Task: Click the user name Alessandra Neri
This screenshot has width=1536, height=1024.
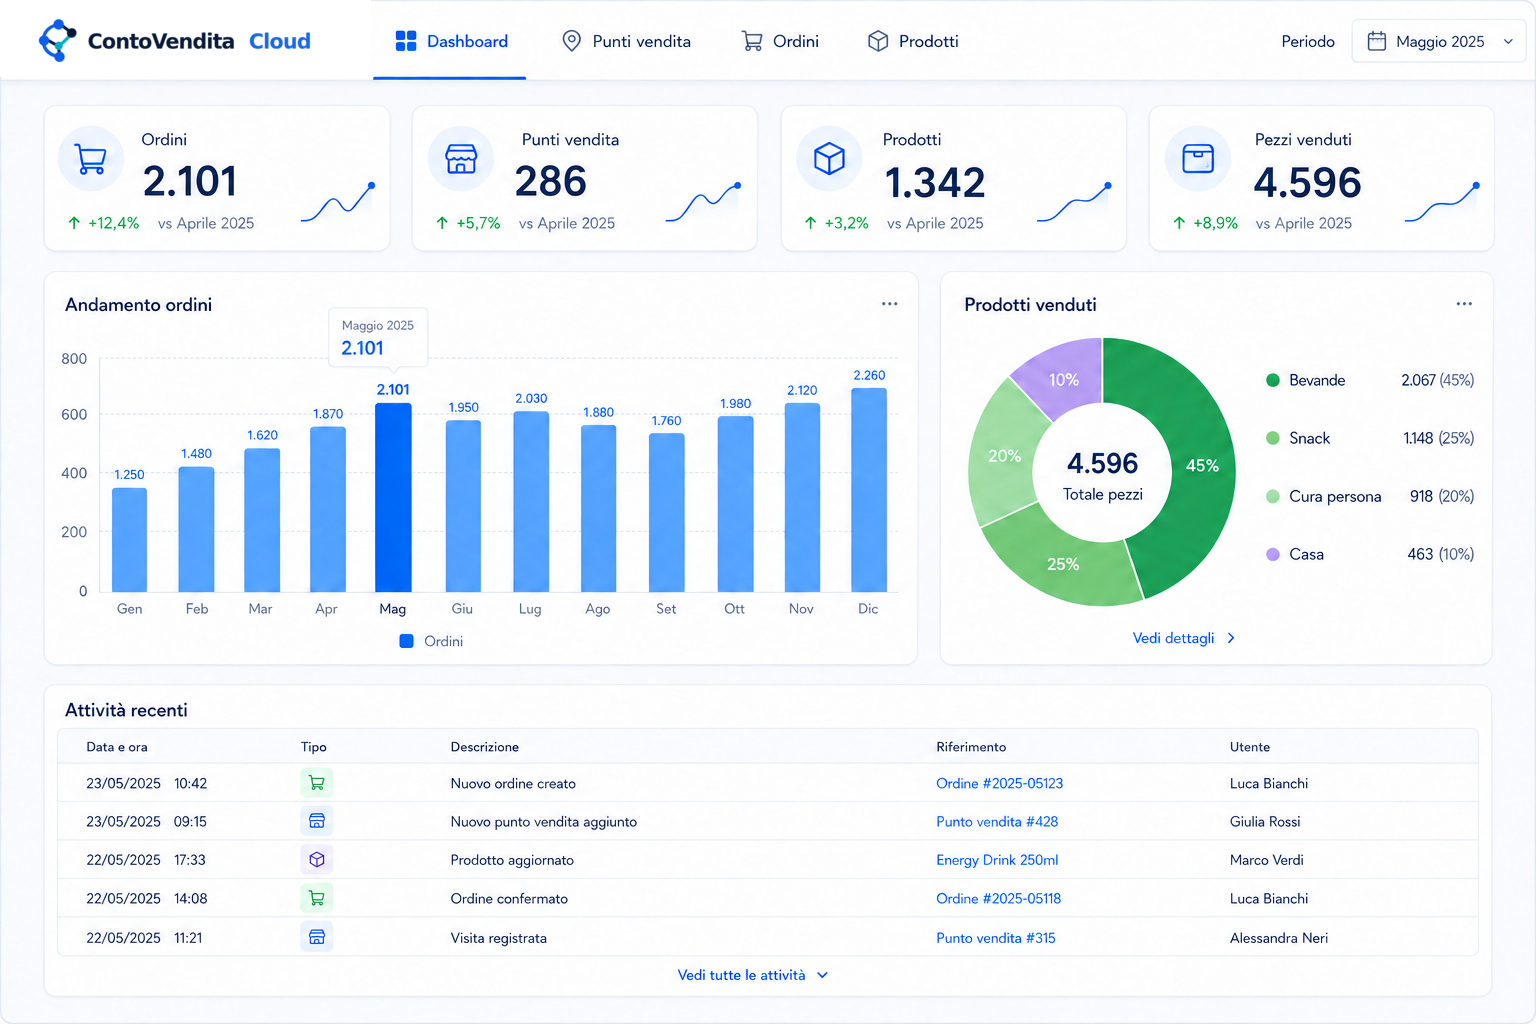Action: [x=1279, y=938]
